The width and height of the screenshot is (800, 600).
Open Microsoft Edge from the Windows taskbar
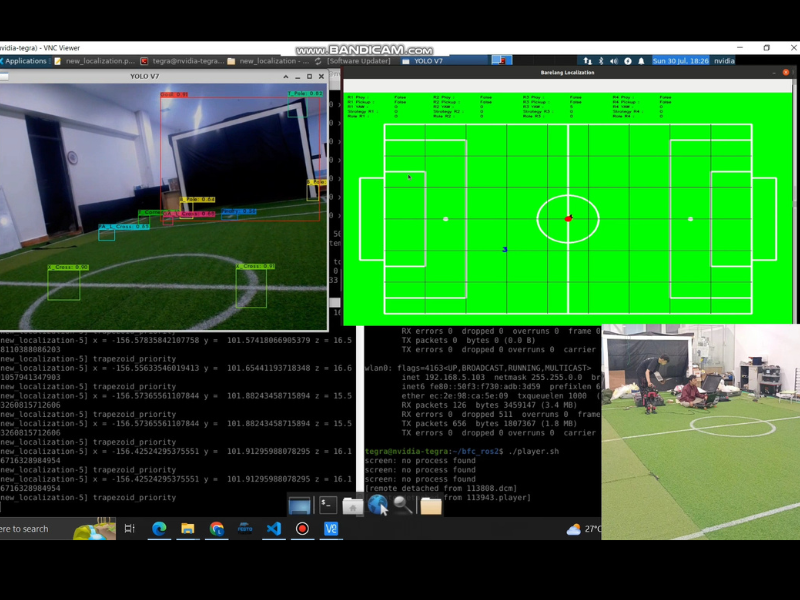coord(159,529)
